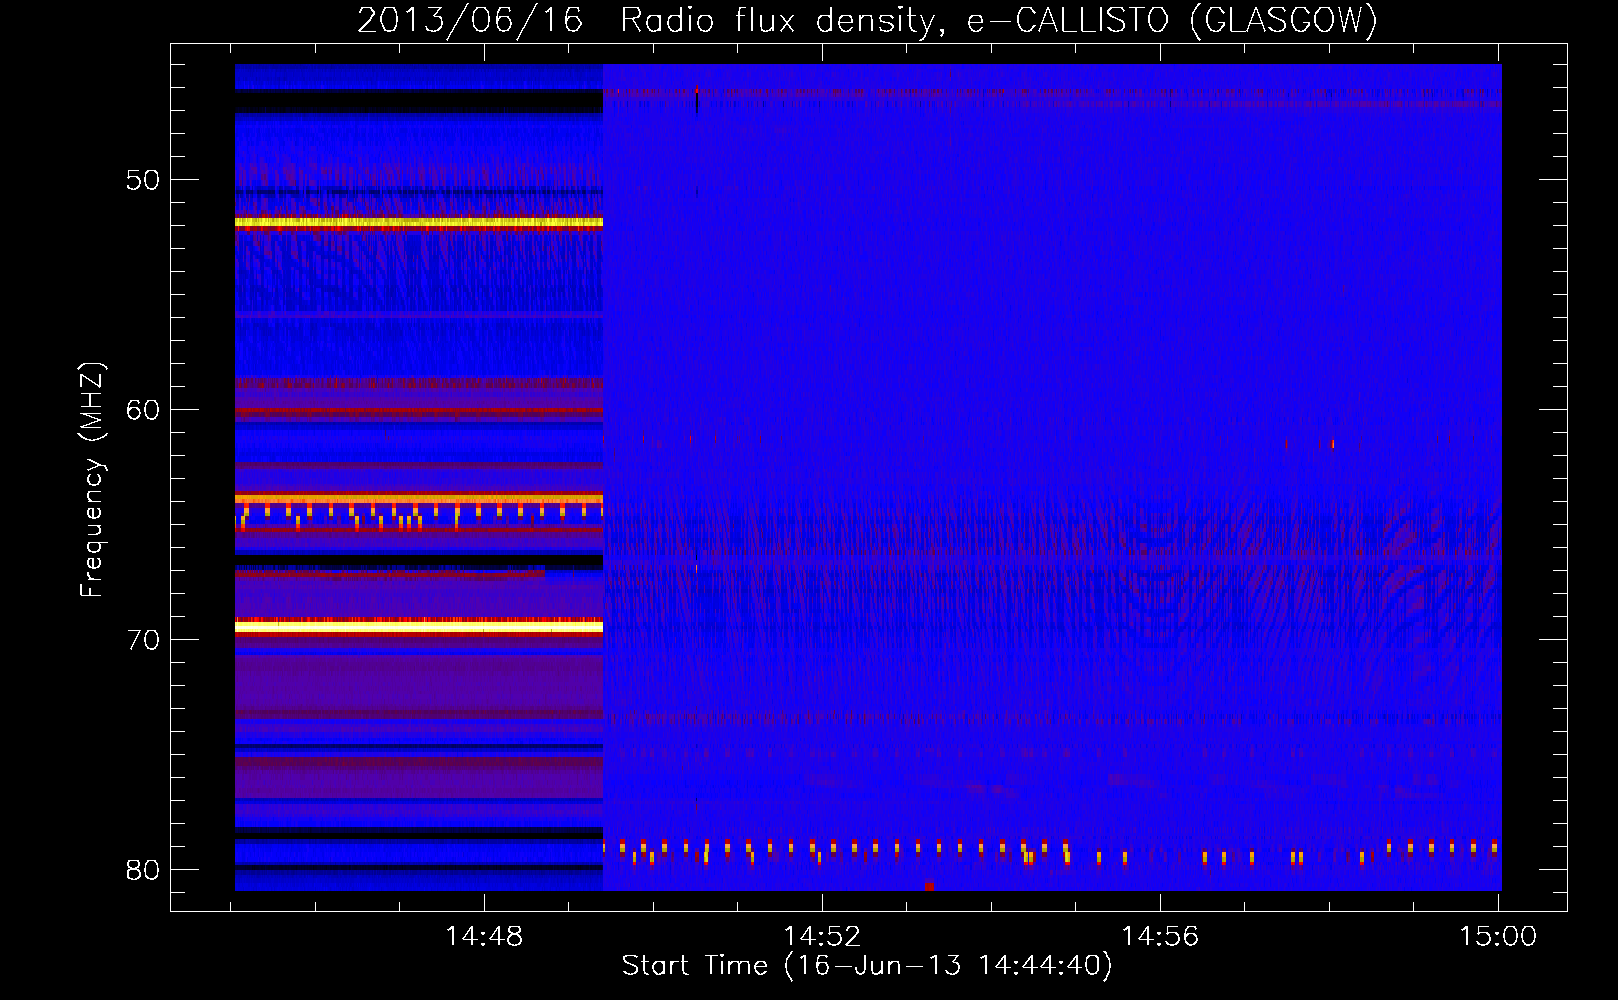Click the plot title mentioning e-CALLISTO (GLASGOW)
This screenshot has height=1000, width=1618.
(x=867, y=20)
